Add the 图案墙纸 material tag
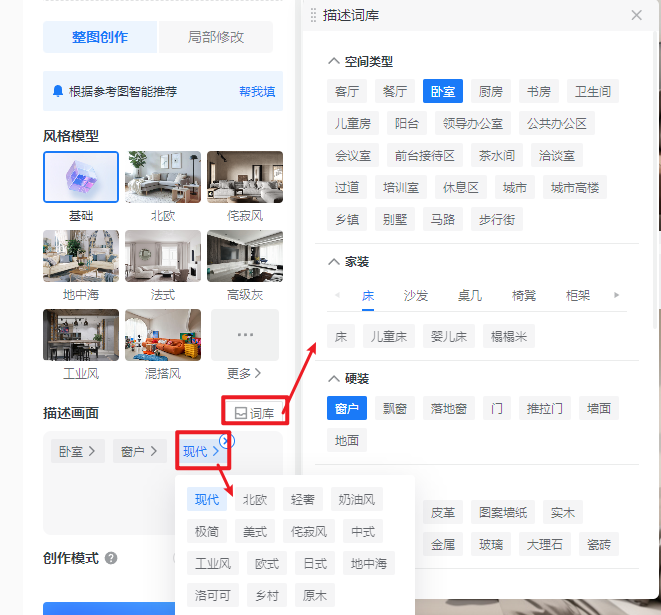The width and height of the screenshot is (661, 615). pos(503,512)
